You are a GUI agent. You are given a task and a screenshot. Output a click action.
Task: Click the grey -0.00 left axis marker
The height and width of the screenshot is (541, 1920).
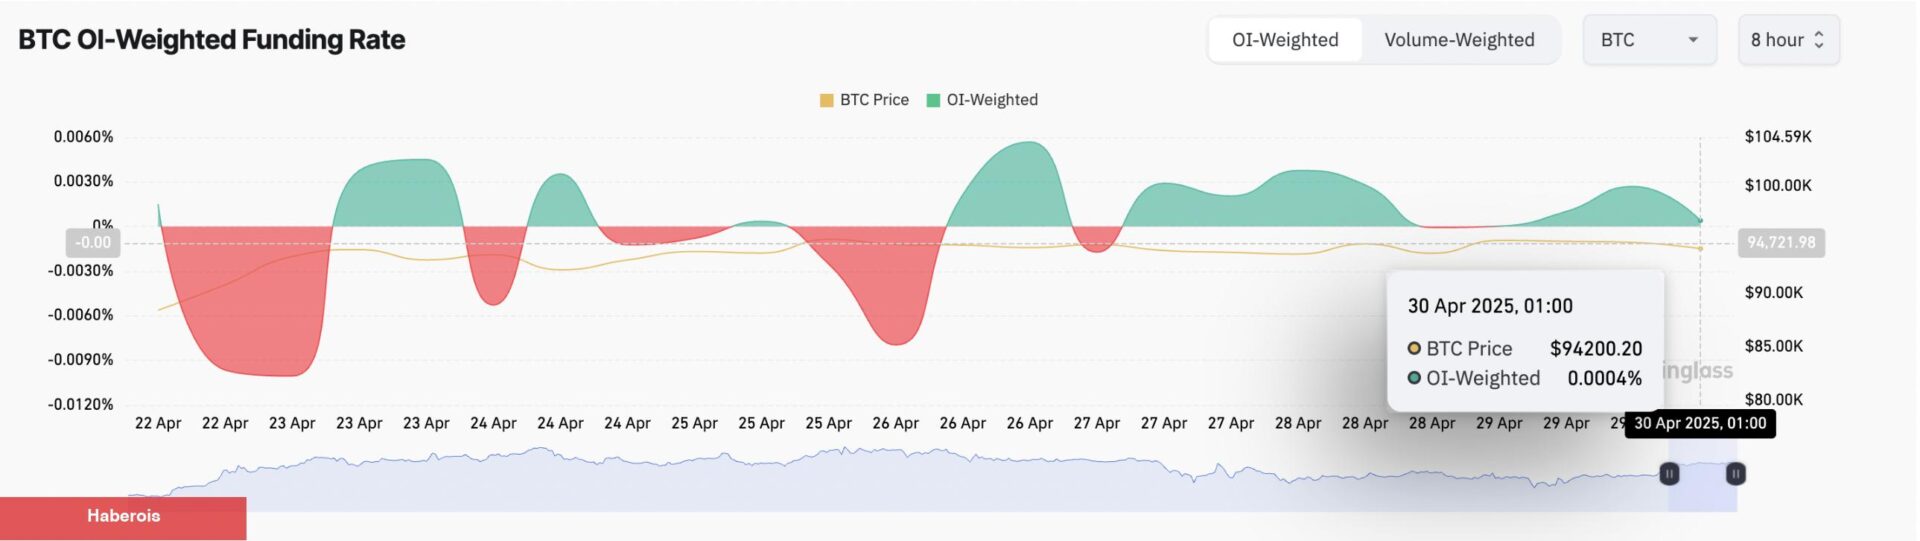(93, 242)
